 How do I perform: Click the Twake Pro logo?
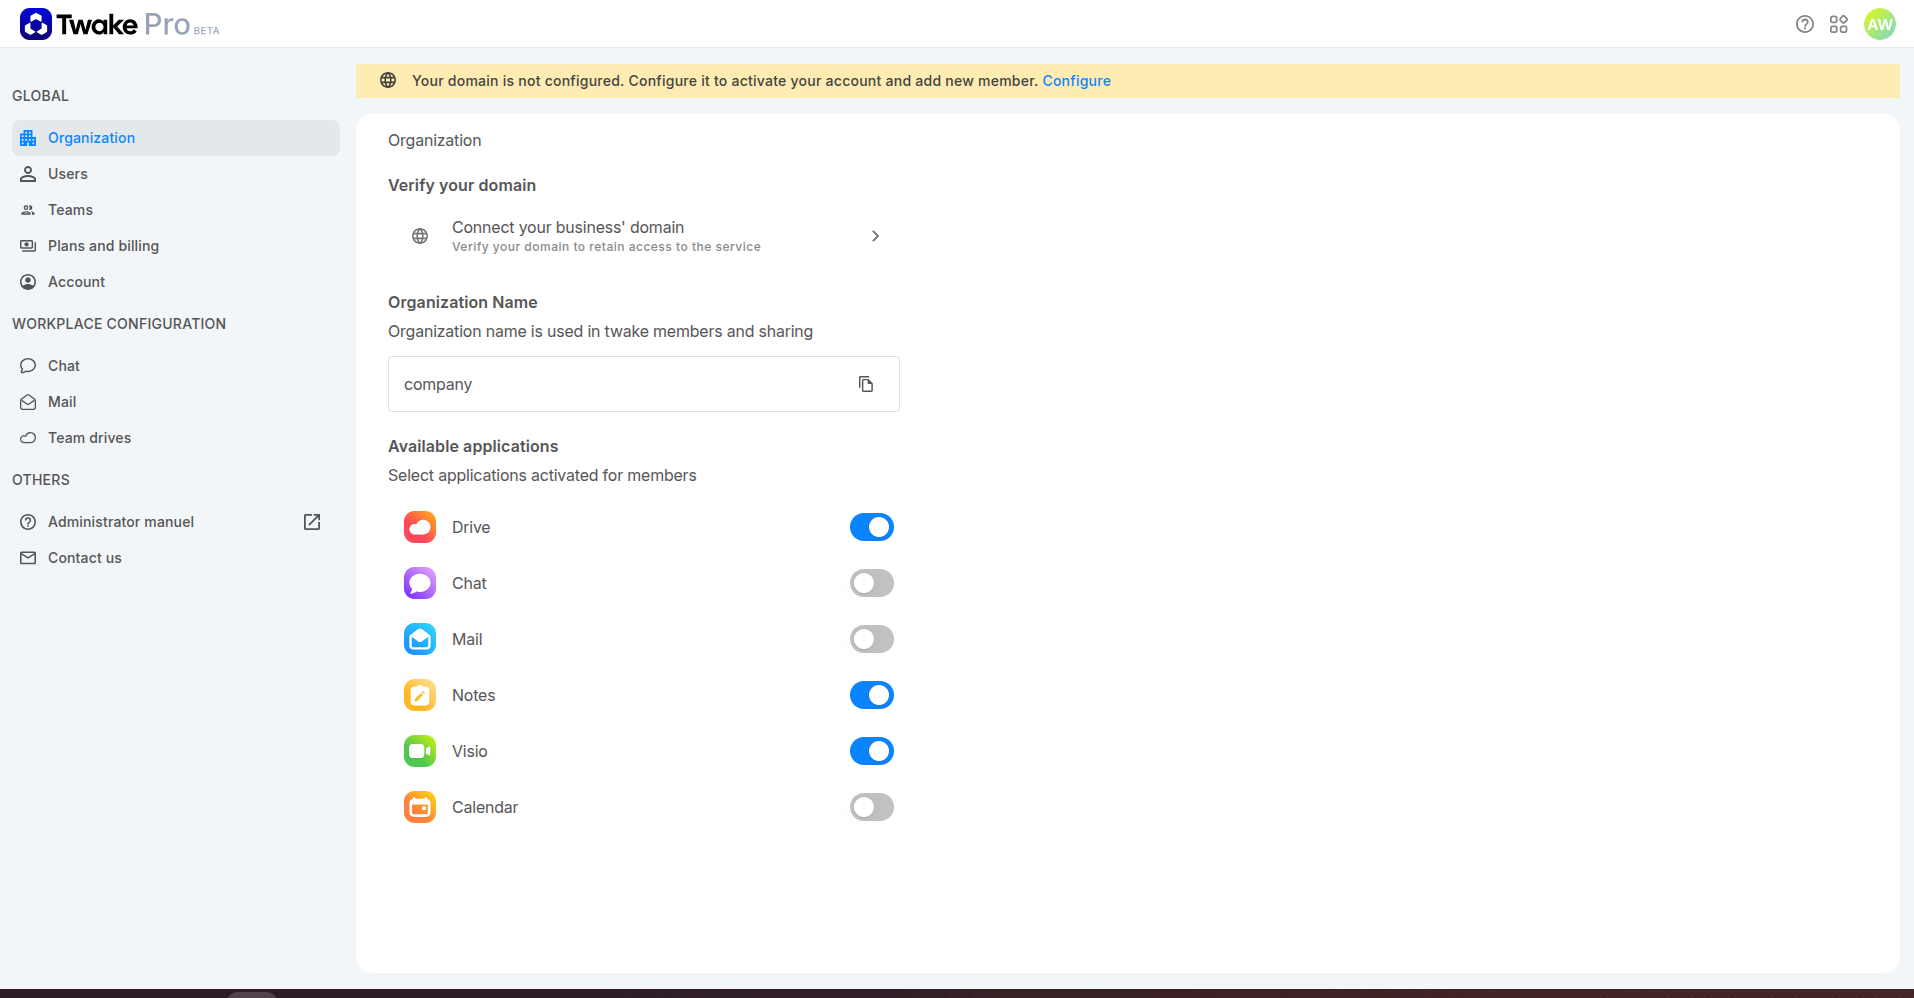(x=119, y=24)
